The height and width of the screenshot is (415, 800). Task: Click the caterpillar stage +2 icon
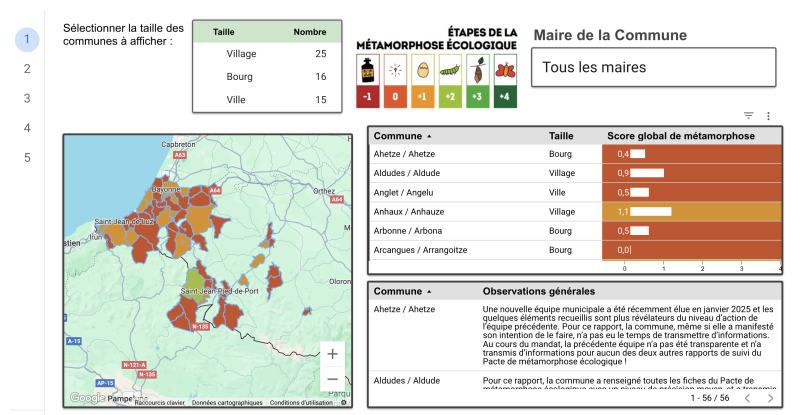point(451,72)
